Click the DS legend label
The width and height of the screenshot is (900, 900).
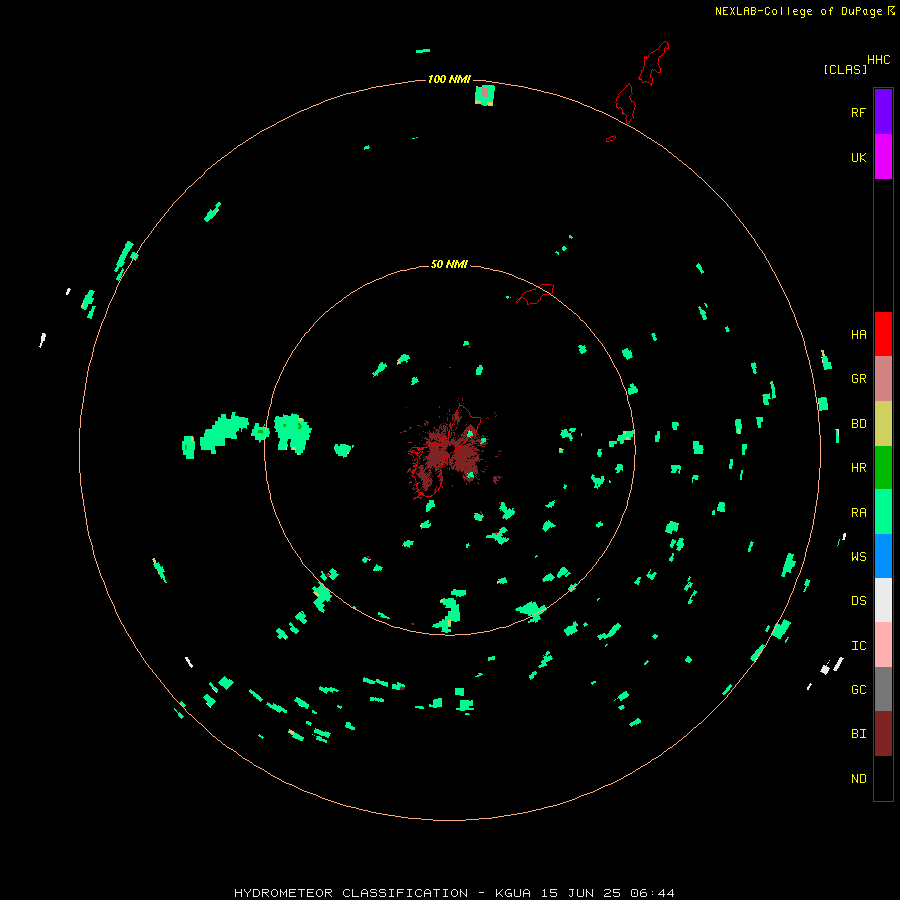coord(858,601)
